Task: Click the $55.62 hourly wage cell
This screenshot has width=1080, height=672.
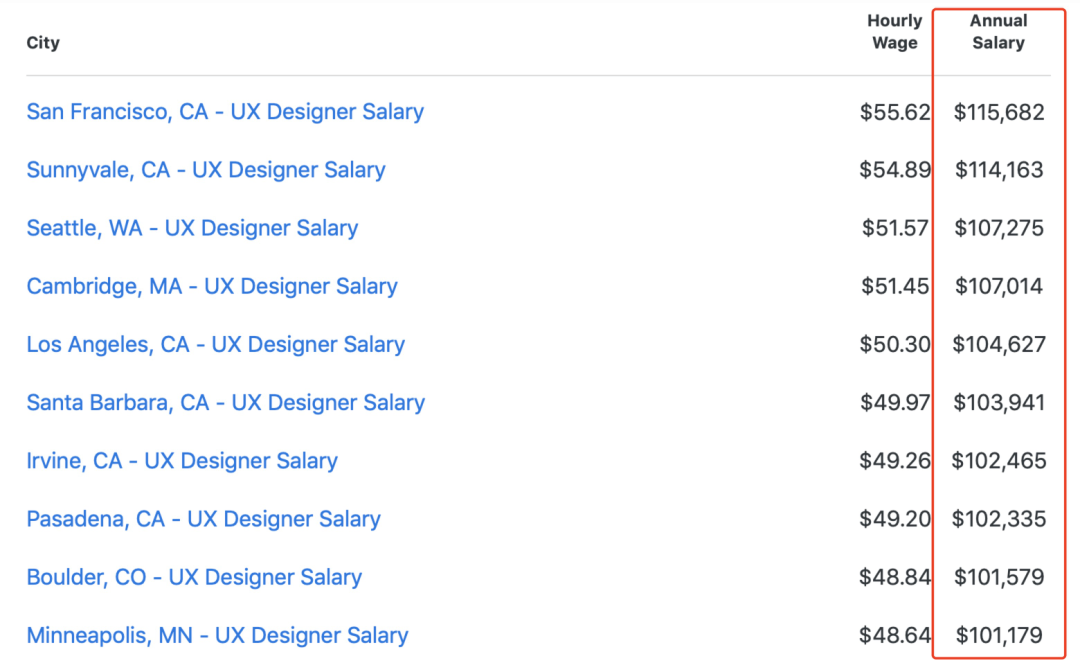Action: (895, 112)
